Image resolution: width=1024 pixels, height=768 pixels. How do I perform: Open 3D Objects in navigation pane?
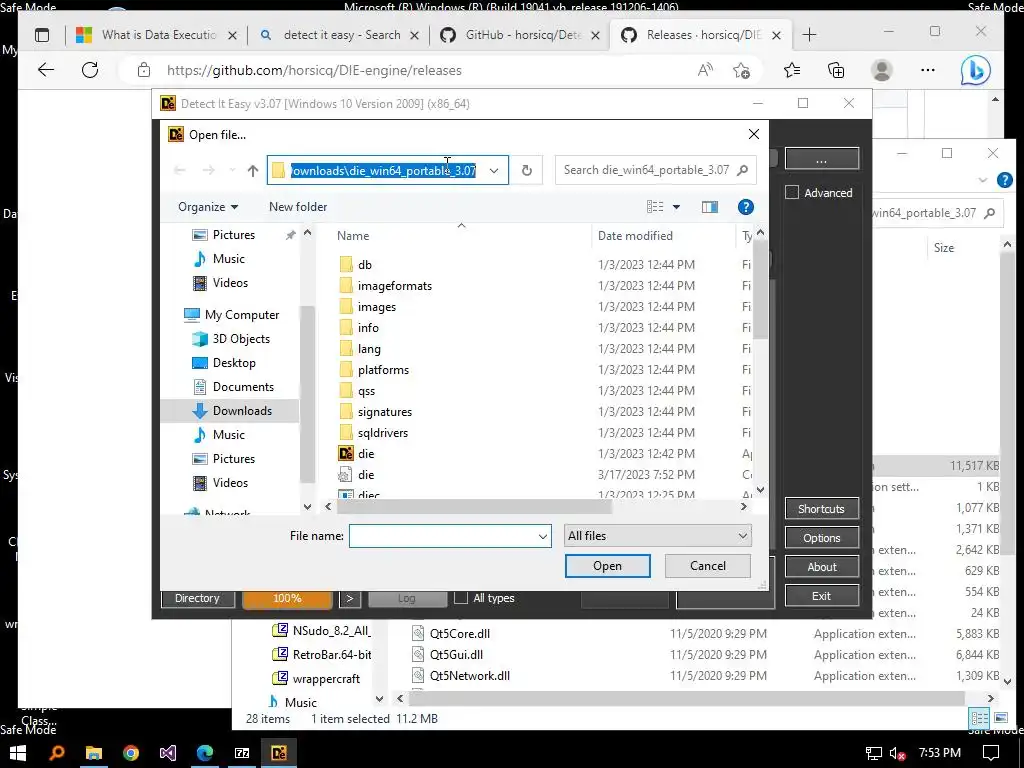click(x=241, y=339)
